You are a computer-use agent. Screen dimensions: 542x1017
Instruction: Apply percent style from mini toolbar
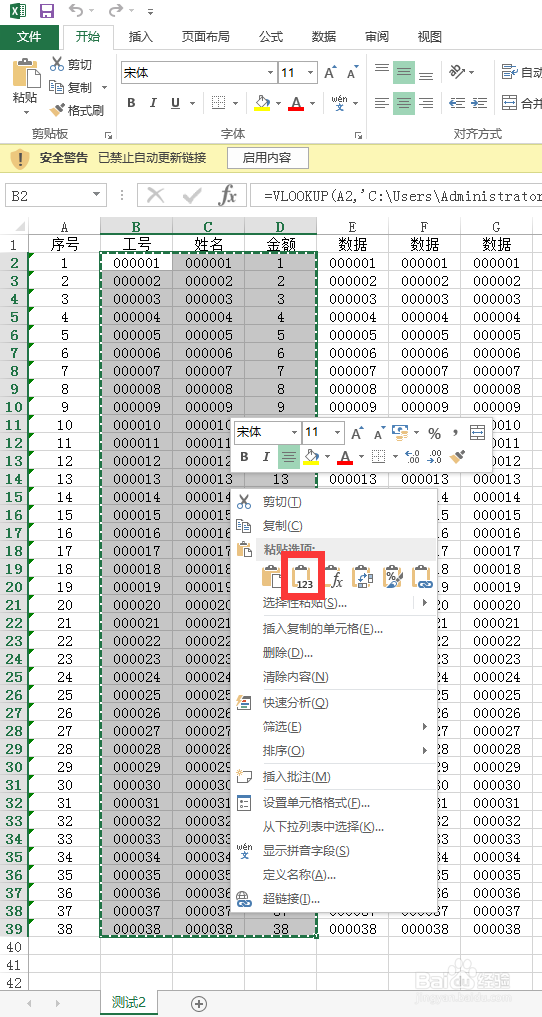(434, 433)
